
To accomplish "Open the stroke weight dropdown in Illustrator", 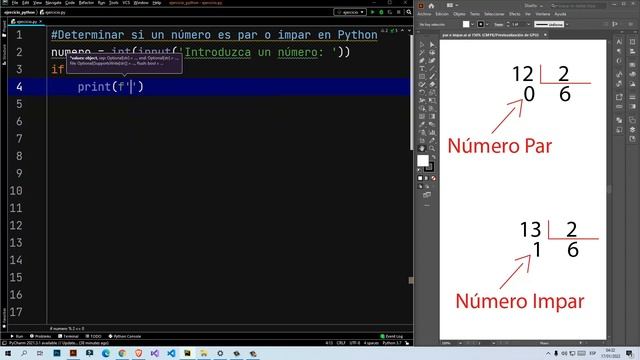I will [x=529, y=24].
